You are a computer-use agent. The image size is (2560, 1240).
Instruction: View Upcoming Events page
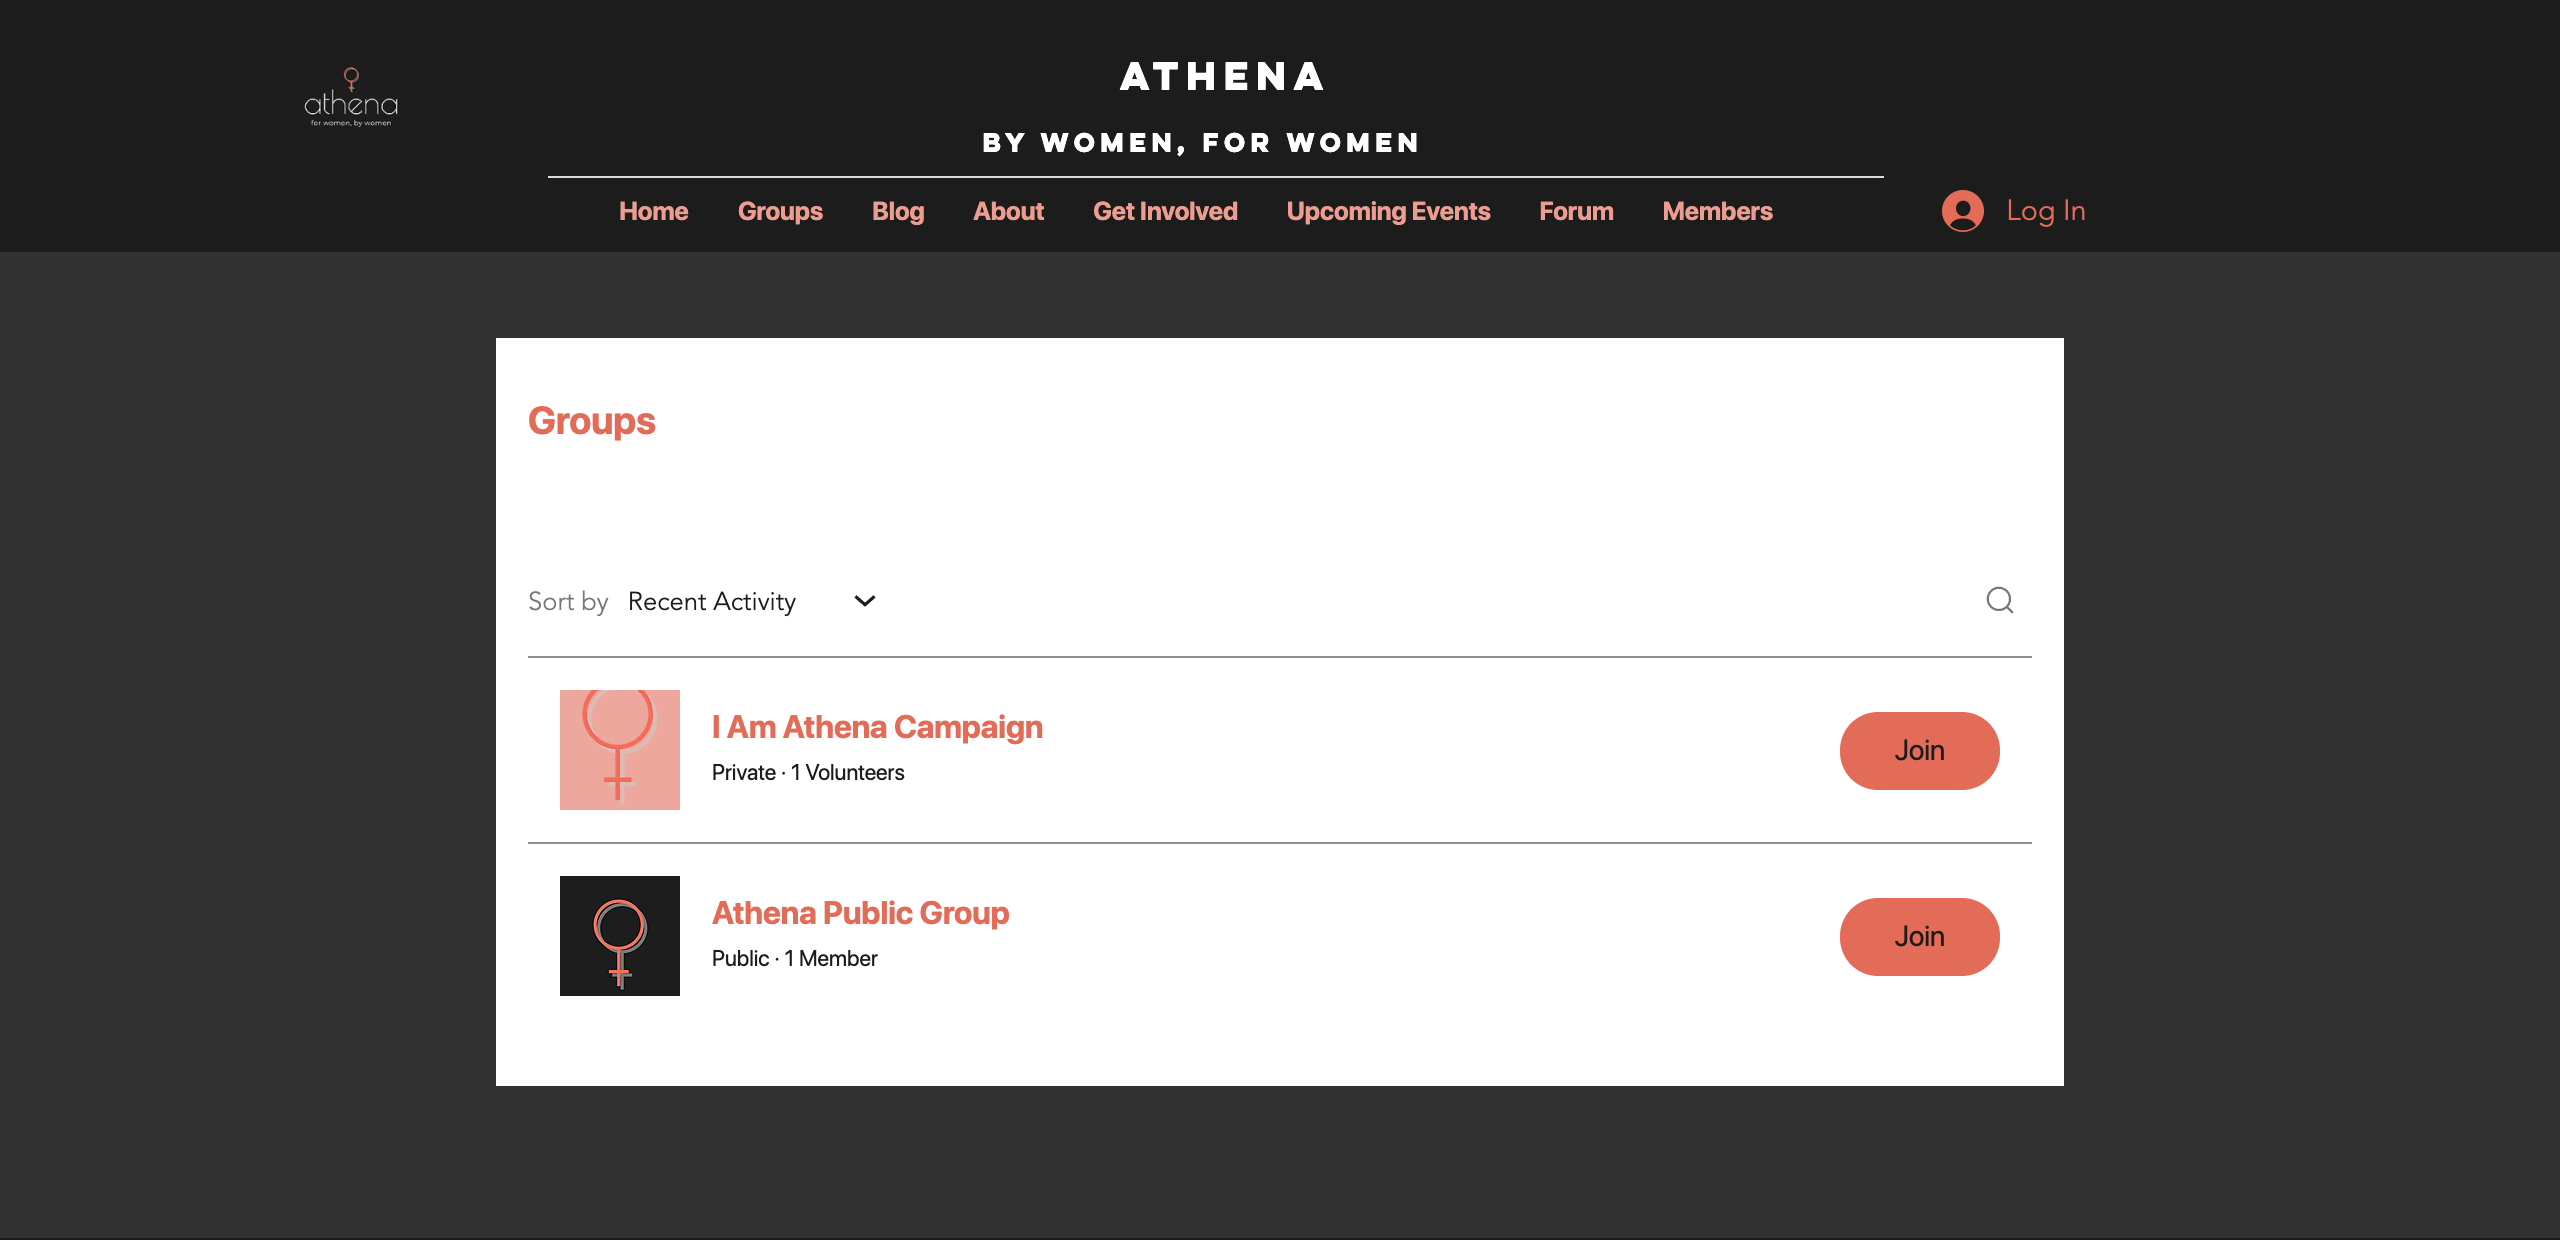coord(1388,211)
